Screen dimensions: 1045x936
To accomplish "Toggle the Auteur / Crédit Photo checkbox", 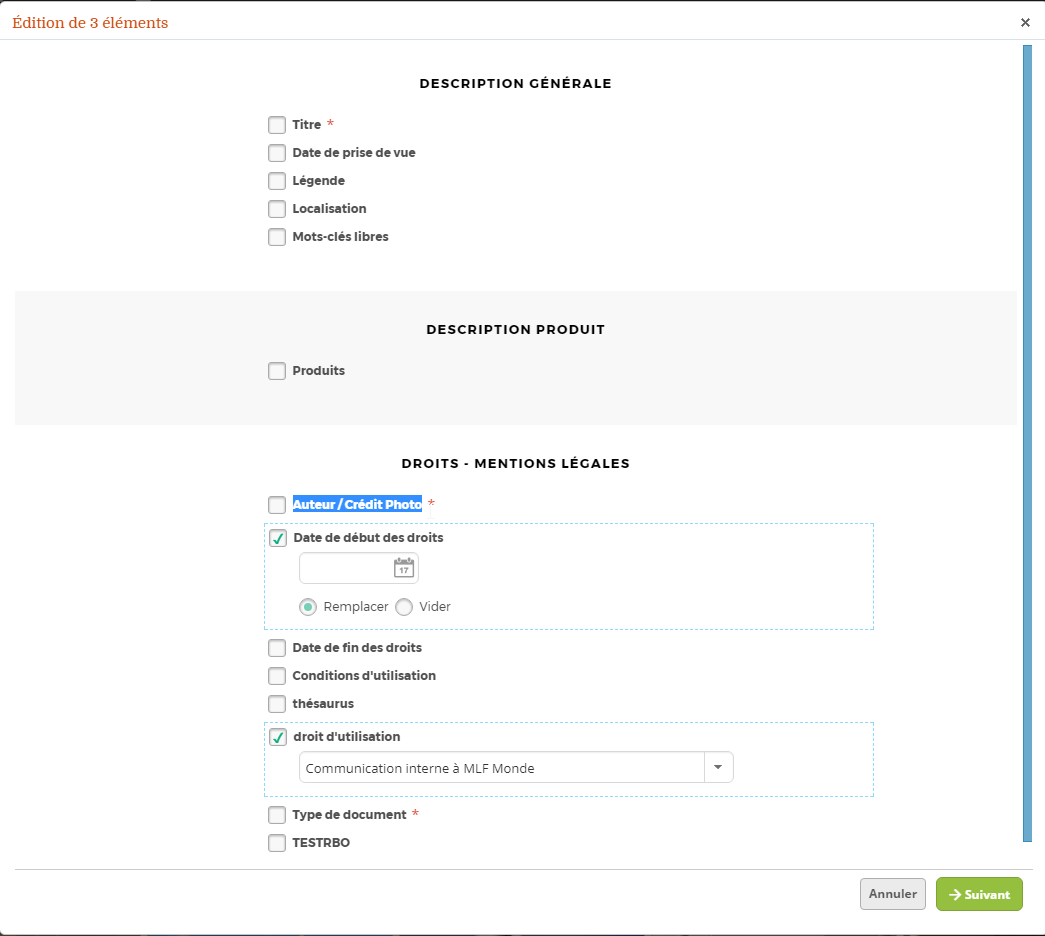I will pos(277,505).
